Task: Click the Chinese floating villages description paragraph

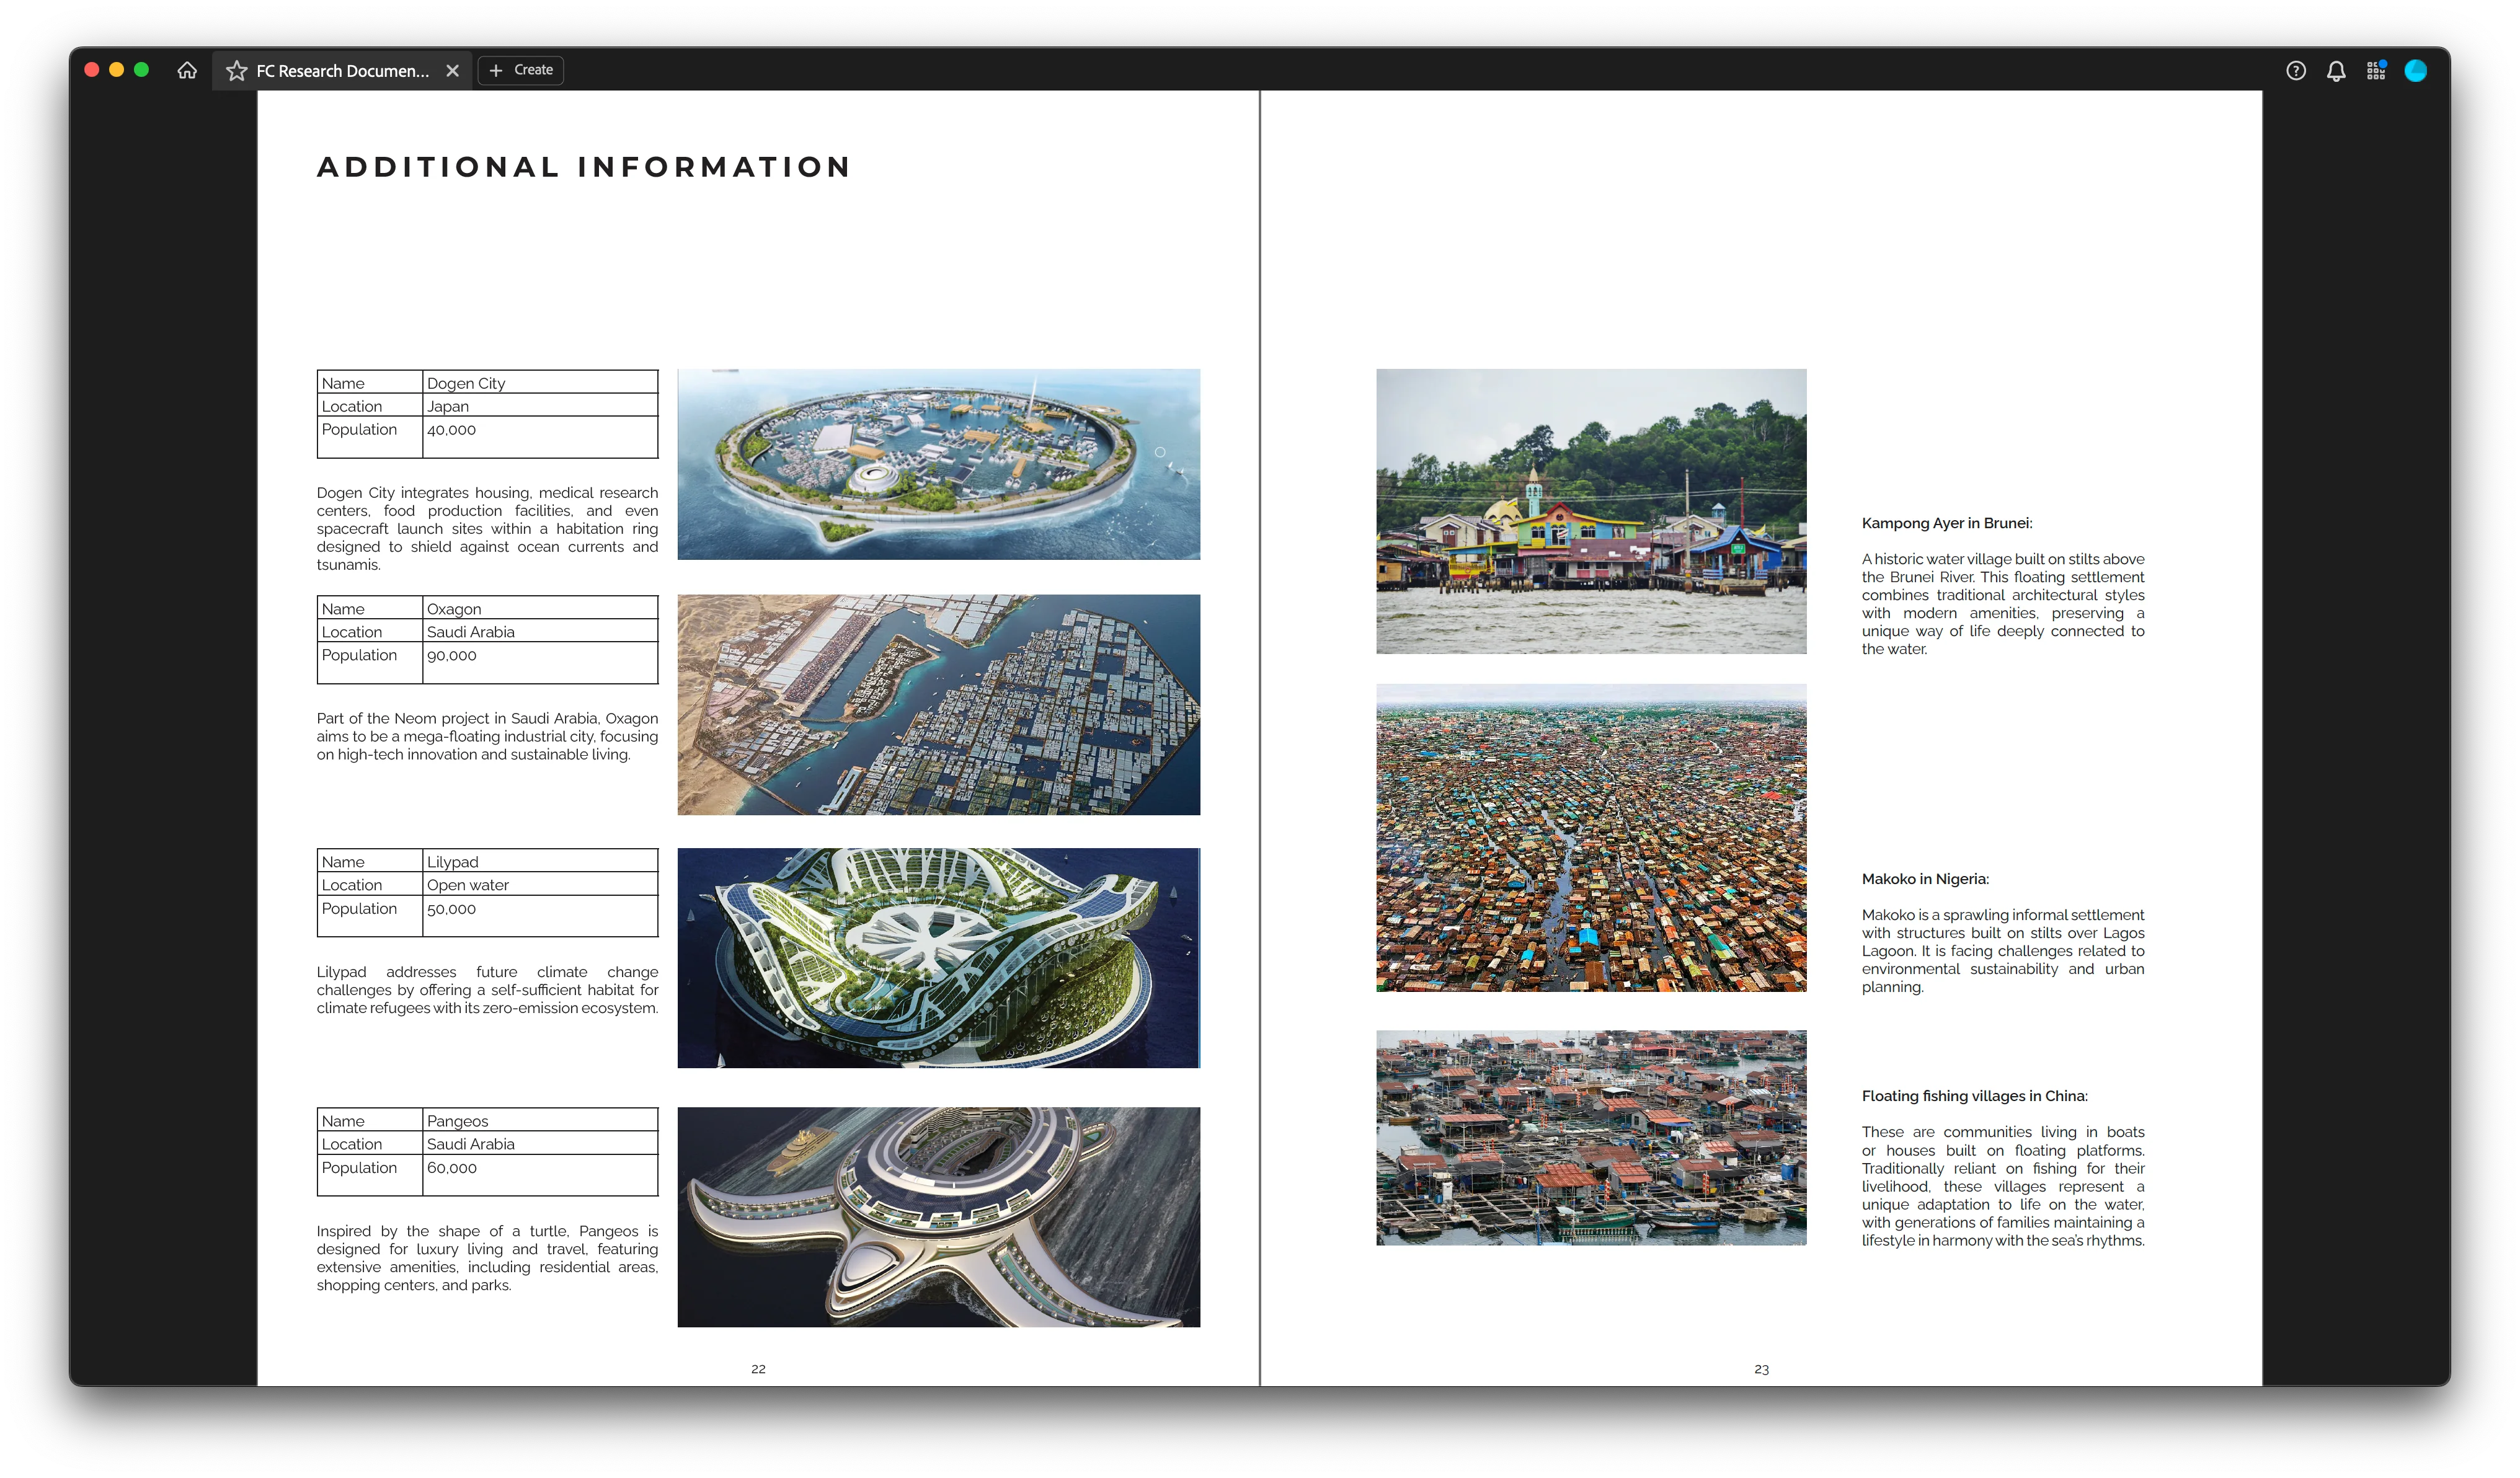Action: (x=2003, y=1186)
